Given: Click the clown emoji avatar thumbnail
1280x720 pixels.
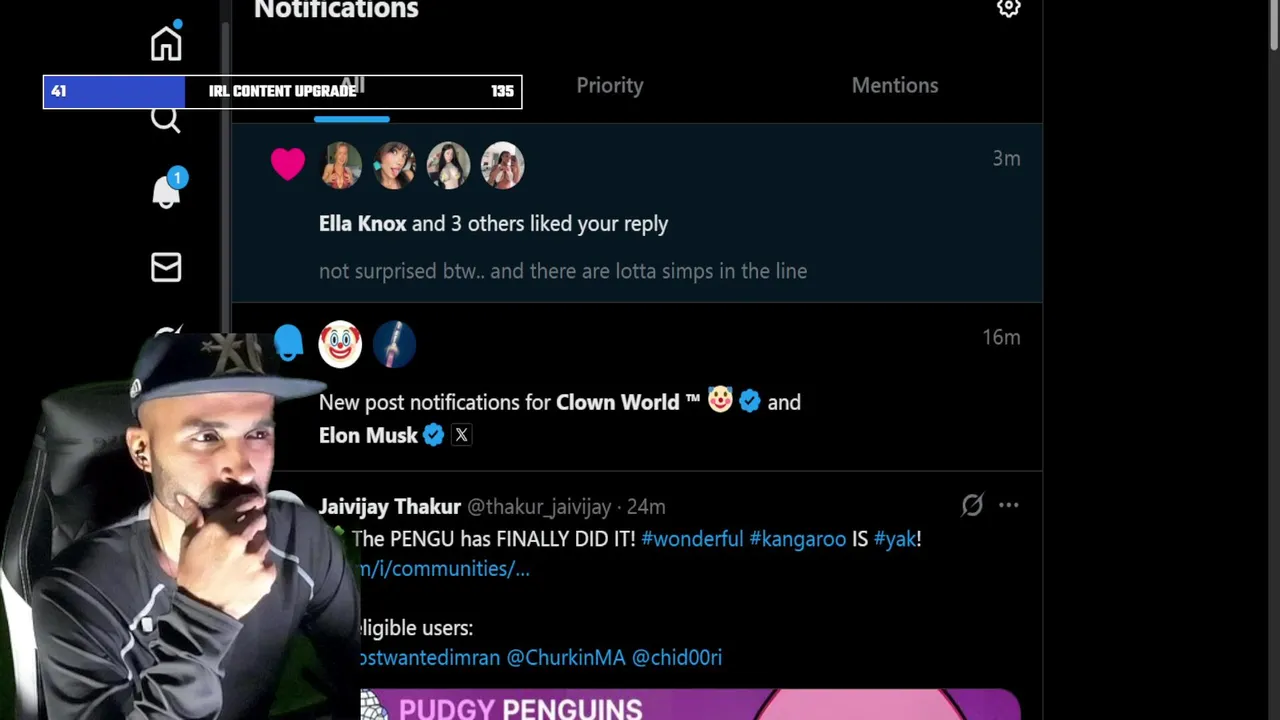Looking at the screenshot, I should pos(340,344).
